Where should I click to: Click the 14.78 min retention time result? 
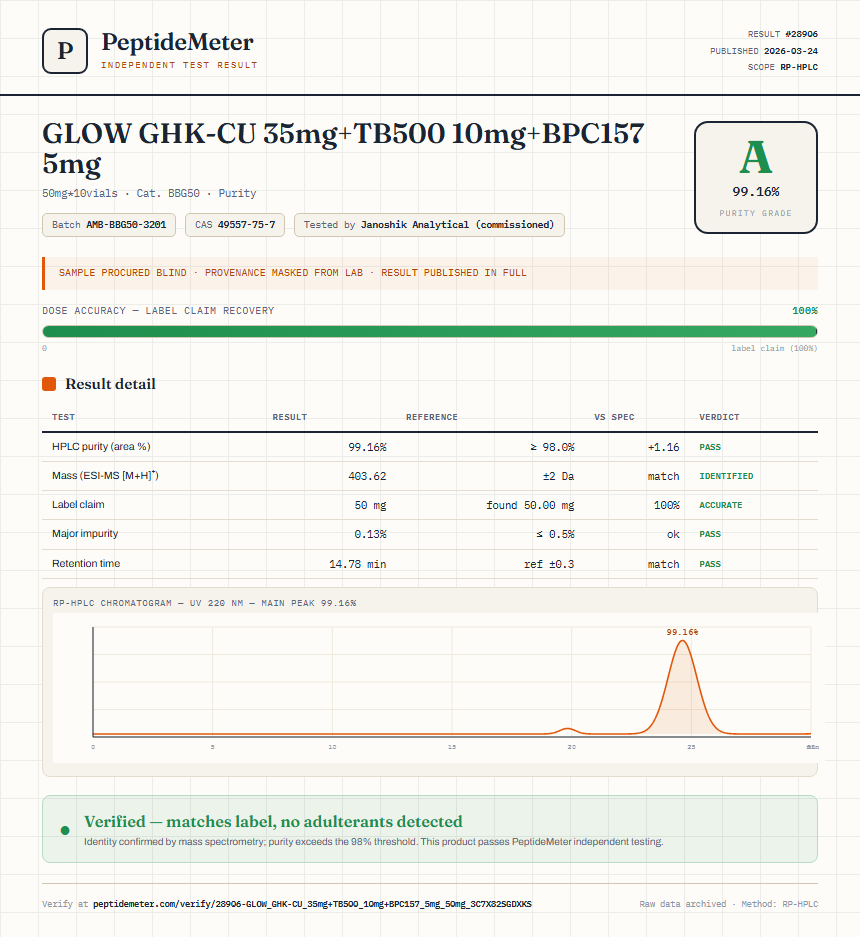click(357, 564)
